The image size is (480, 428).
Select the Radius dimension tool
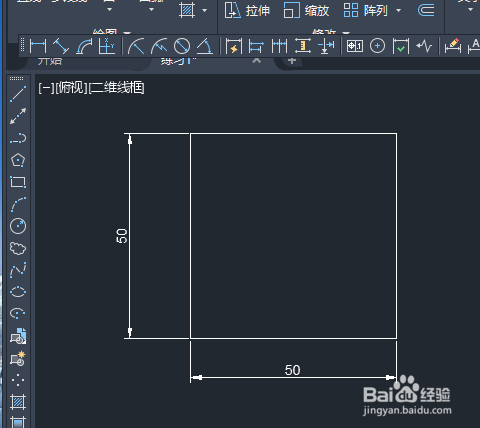pos(136,46)
